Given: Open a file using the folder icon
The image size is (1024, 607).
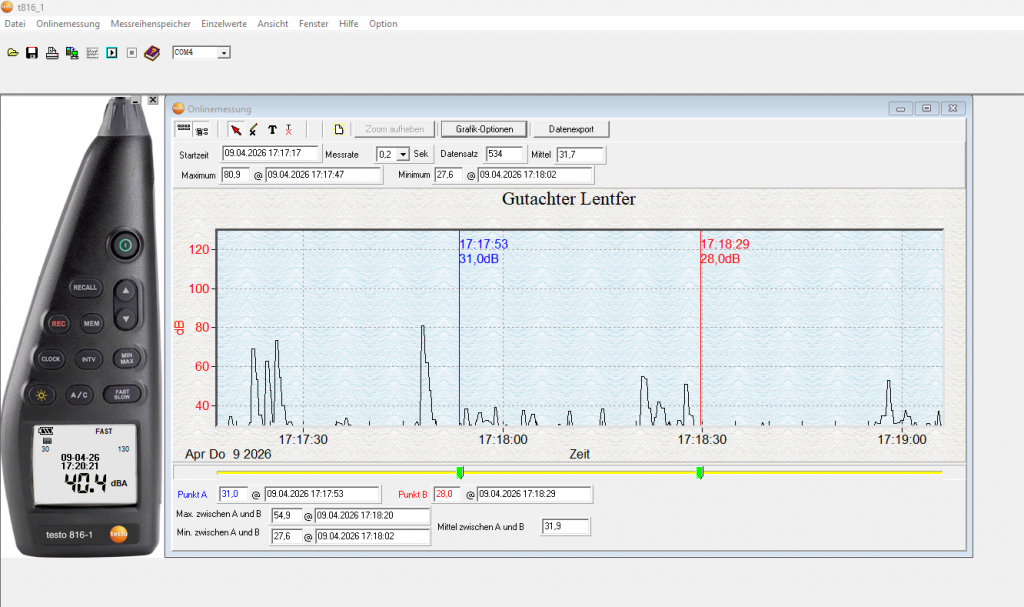Looking at the screenshot, I should 13,53.
